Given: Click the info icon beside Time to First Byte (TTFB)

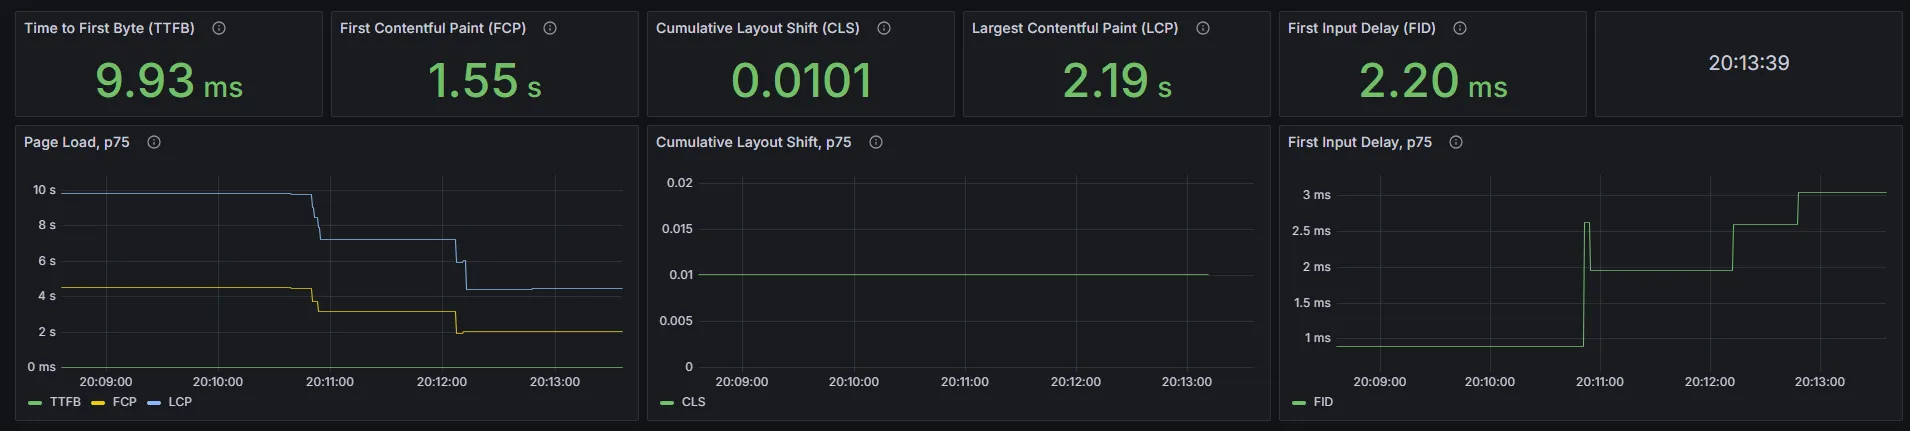Looking at the screenshot, I should [219, 28].
